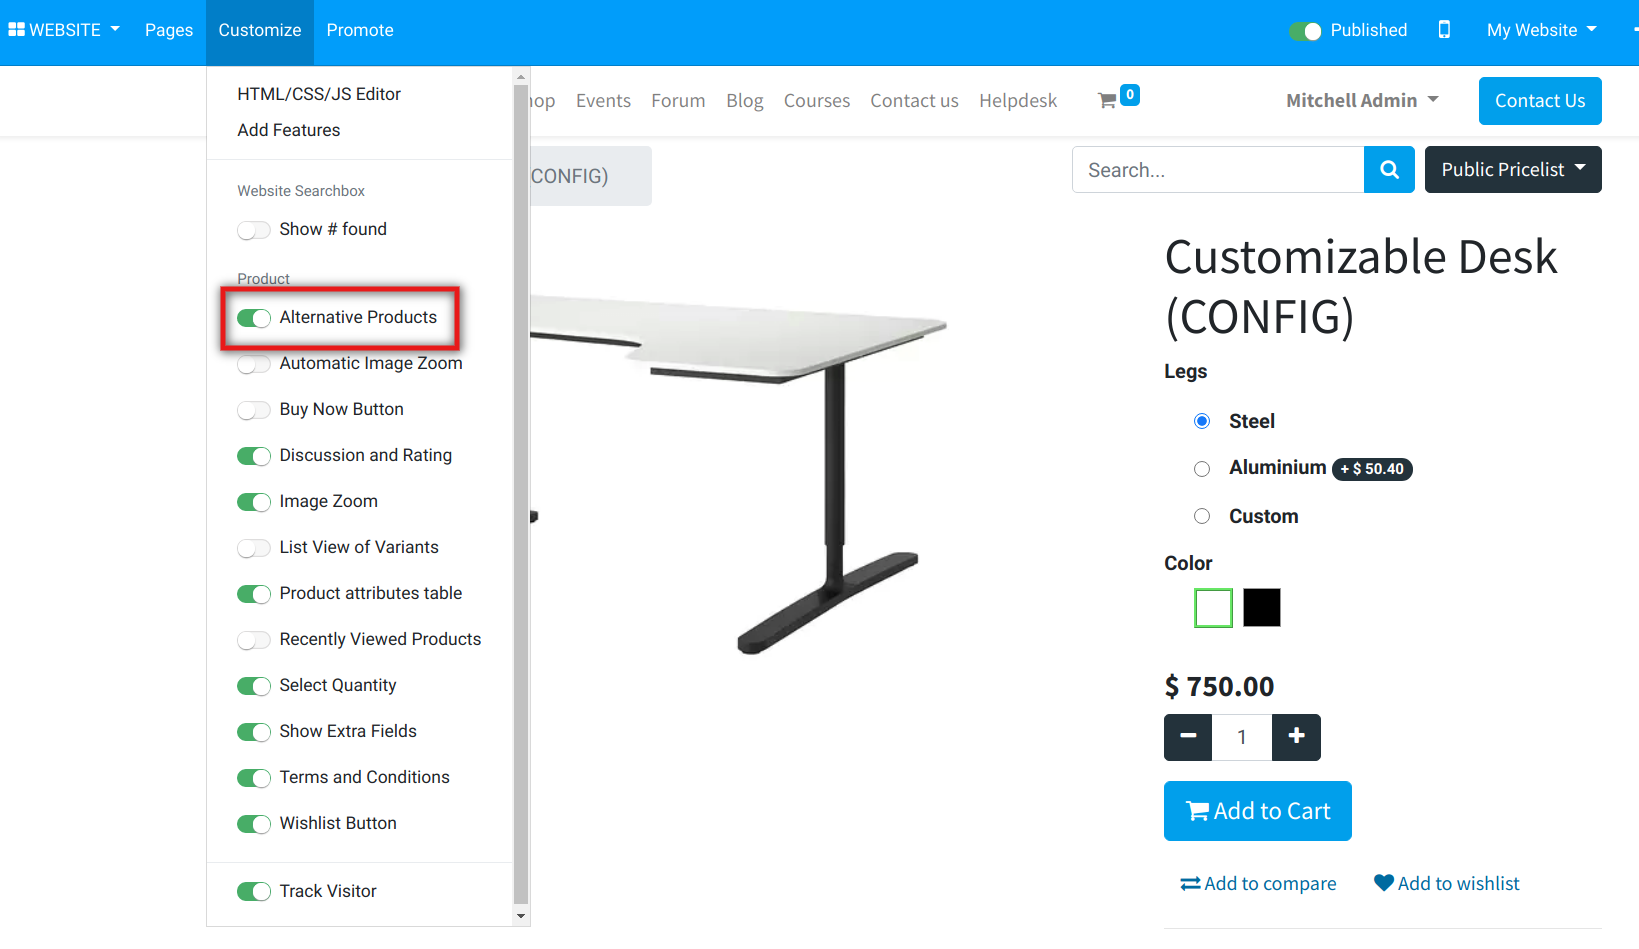Select the Aluminium legs radio button

(1202, 469)
